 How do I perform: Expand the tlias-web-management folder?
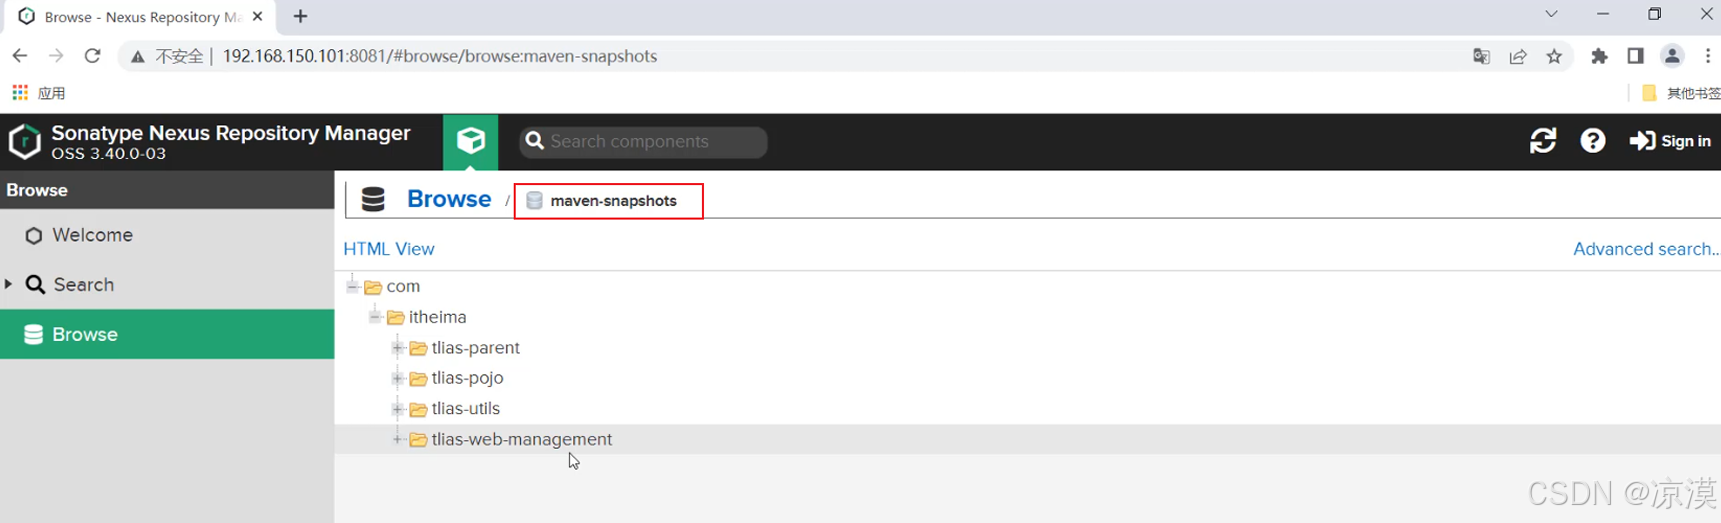[x=397, y=439]
